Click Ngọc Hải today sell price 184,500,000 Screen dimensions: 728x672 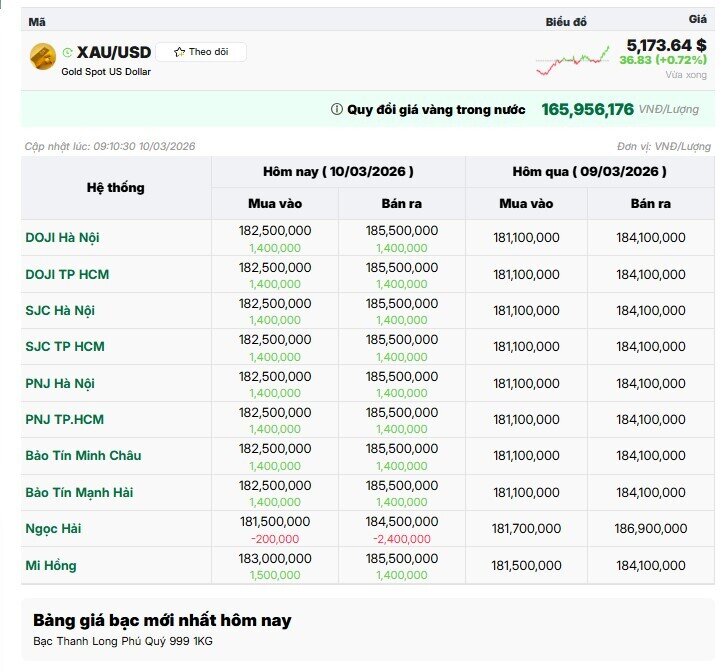point(402,522)
